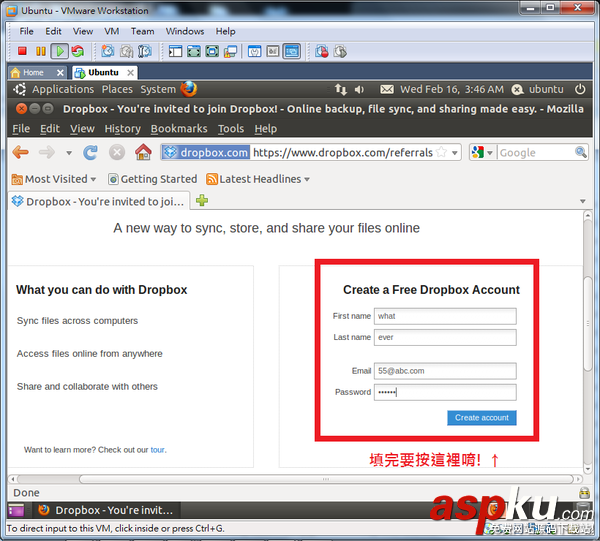The height and width of the screenshot is (541, 600).
Task: Switch to Quick Switch view icon
Action: (212, 51)
